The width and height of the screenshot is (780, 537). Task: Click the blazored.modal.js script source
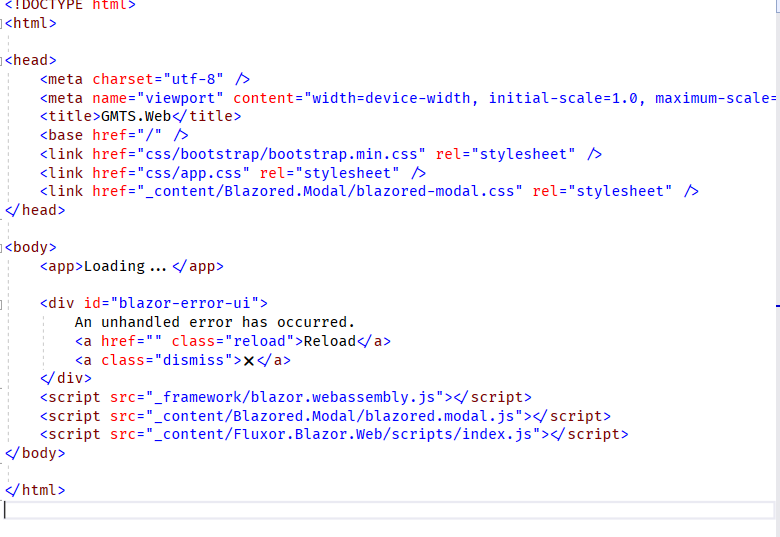(x=334, y=416)
